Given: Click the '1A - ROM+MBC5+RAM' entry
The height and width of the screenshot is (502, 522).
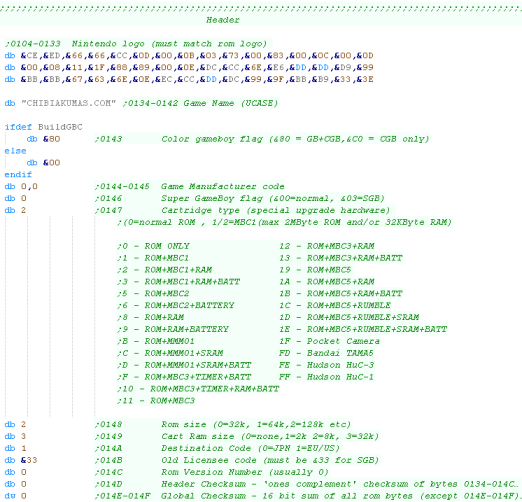Looking at the screenshot, I should point(327,282).
